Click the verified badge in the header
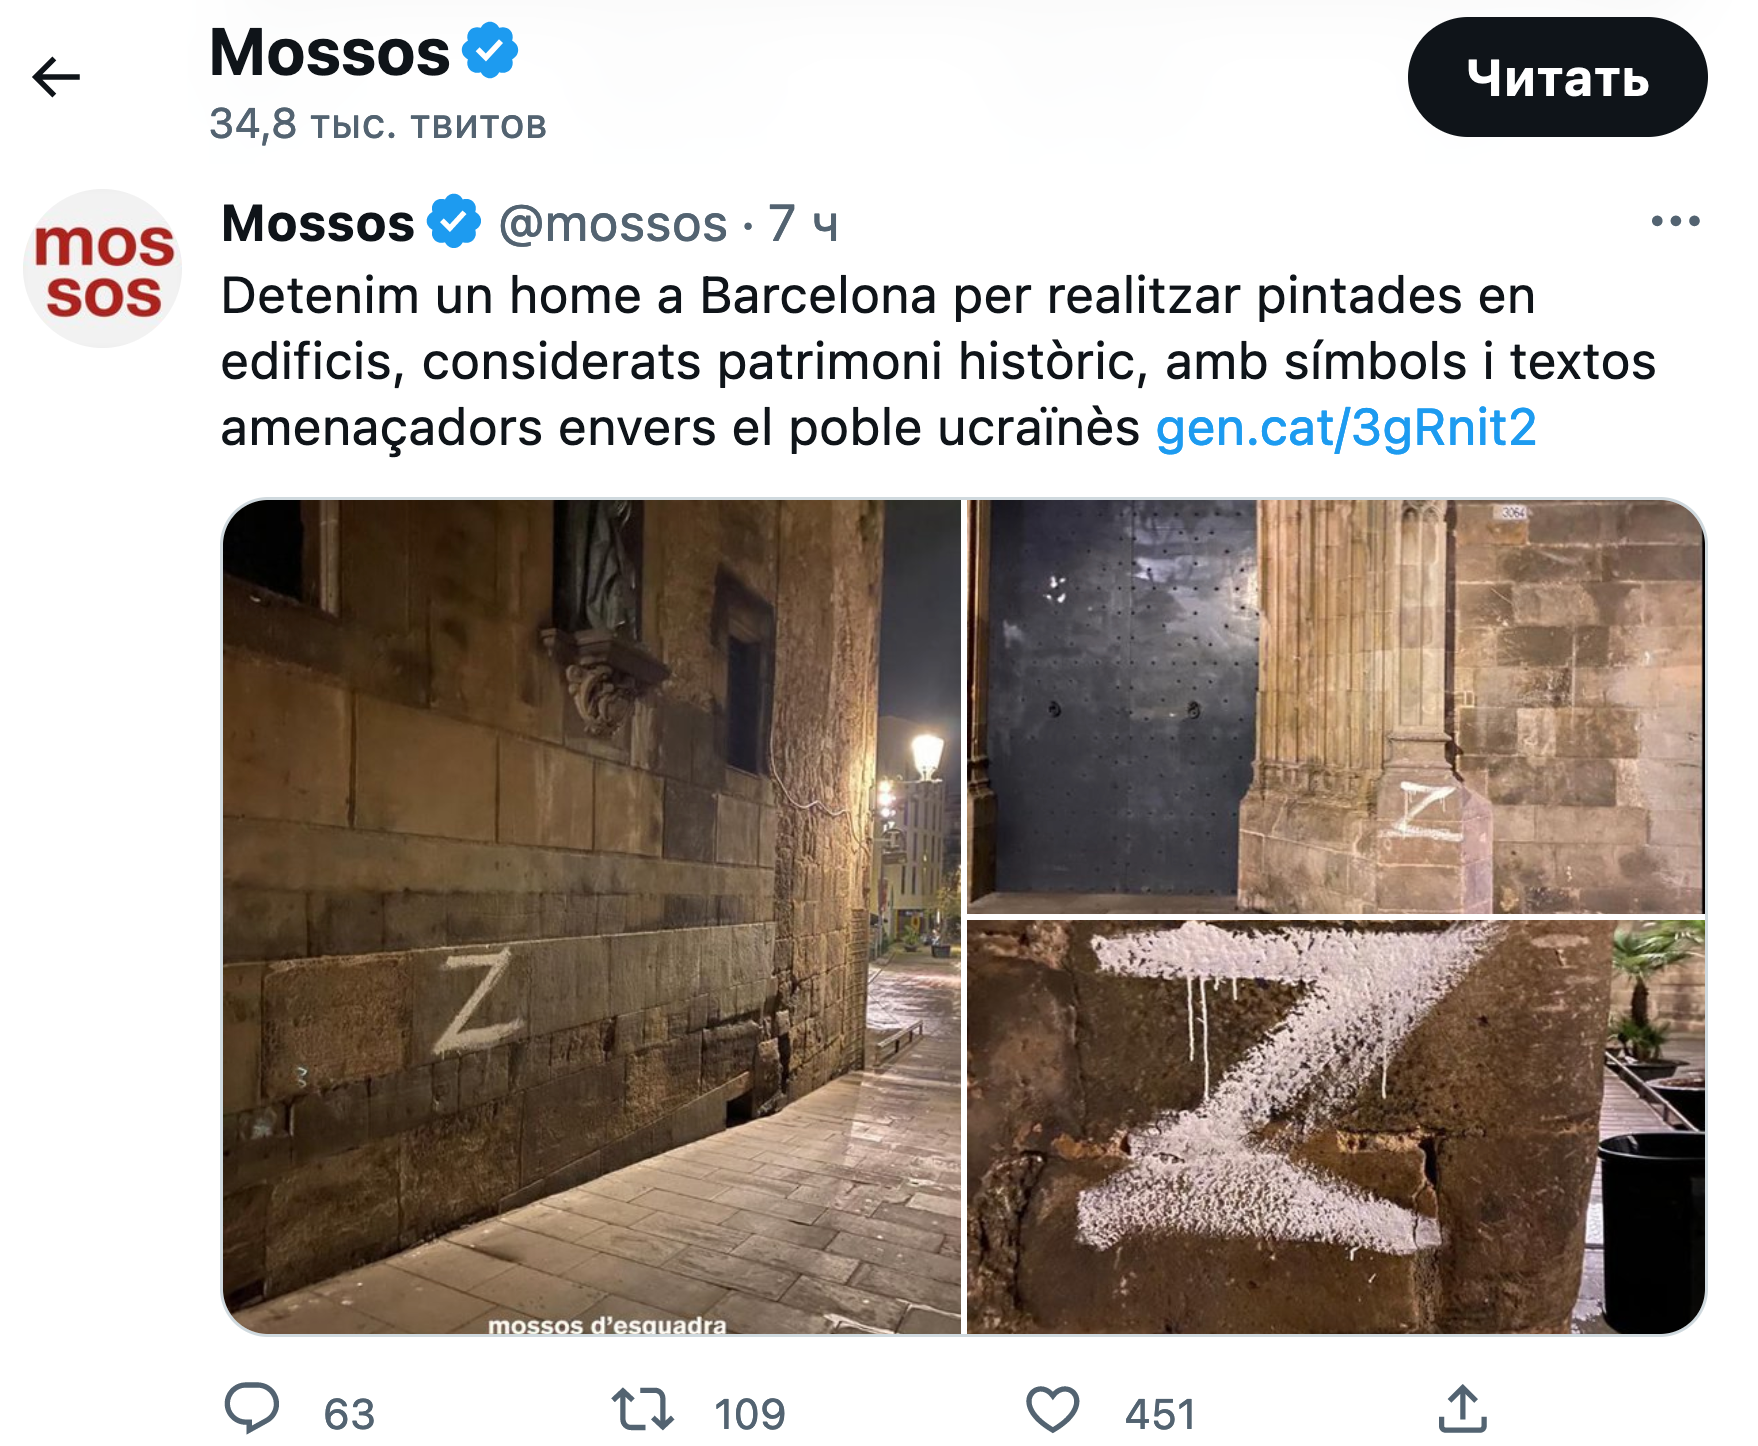1758x1446 pixels. pyautogui.click(x=490, y=51)
